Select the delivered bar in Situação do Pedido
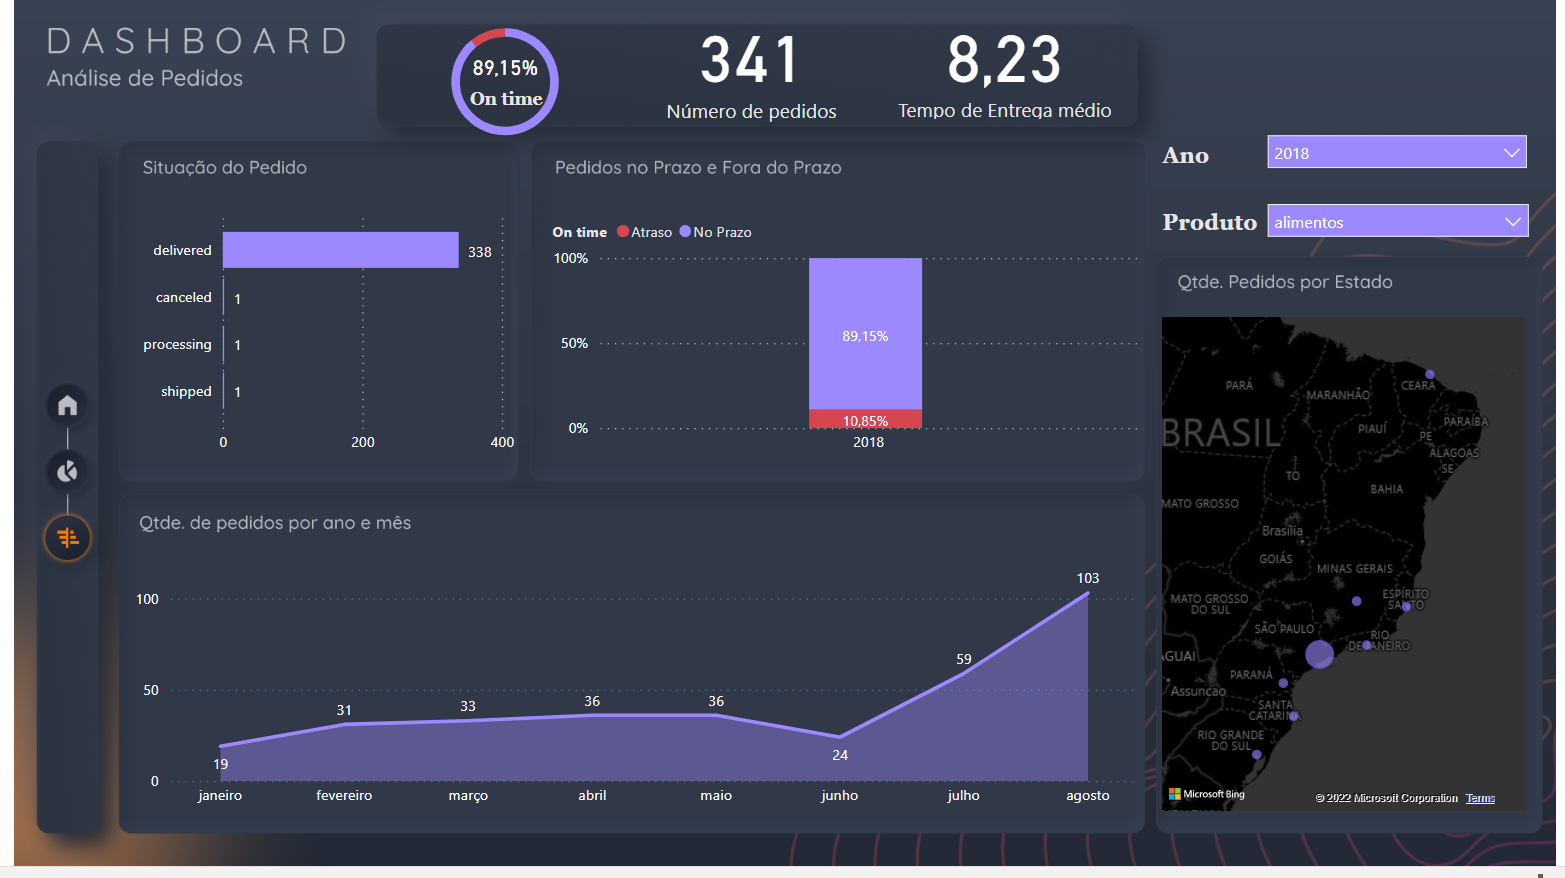The image size is (1565, 878). coord(340,249)
